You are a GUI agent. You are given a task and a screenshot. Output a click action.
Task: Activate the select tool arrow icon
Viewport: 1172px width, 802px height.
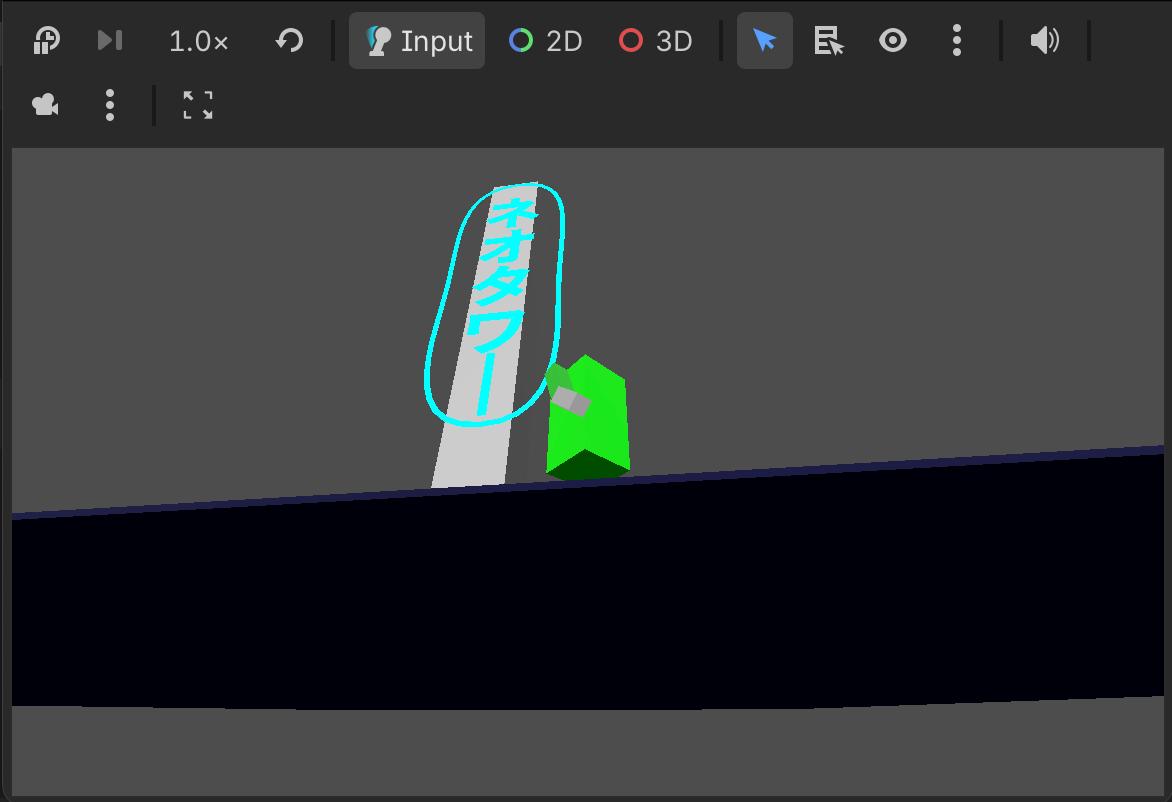coord(765,40)
